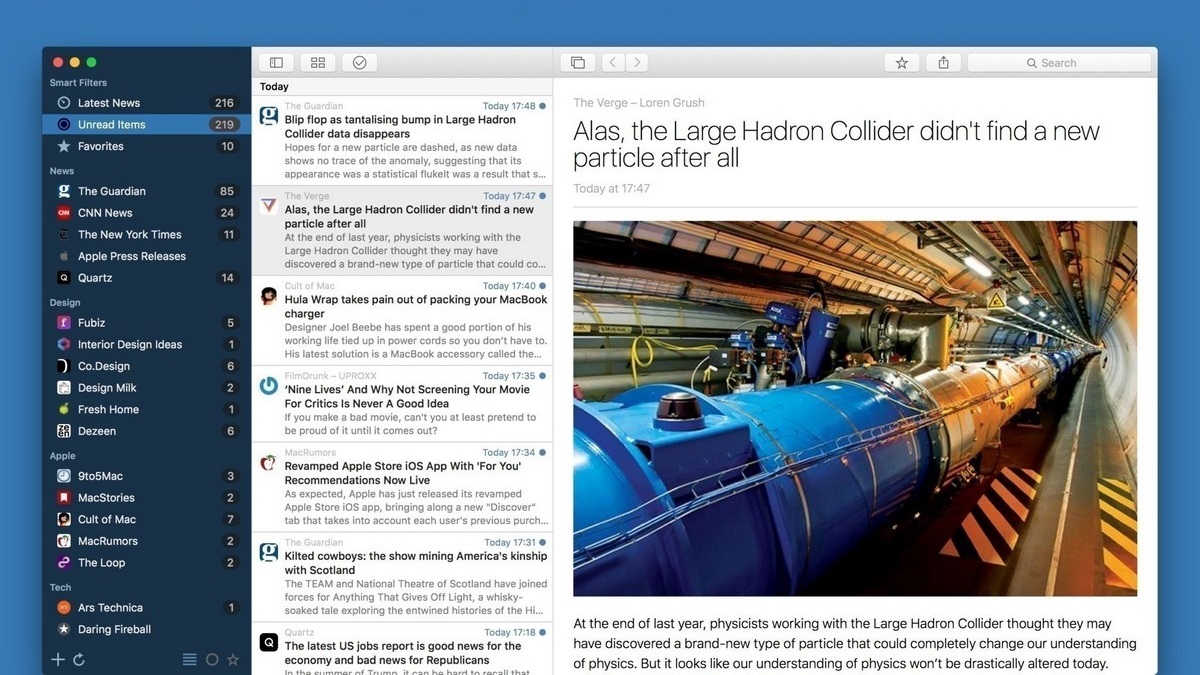1200x675 pixels.
Task: Open the article in browser window icon
Action: click(x=578, y=63)
